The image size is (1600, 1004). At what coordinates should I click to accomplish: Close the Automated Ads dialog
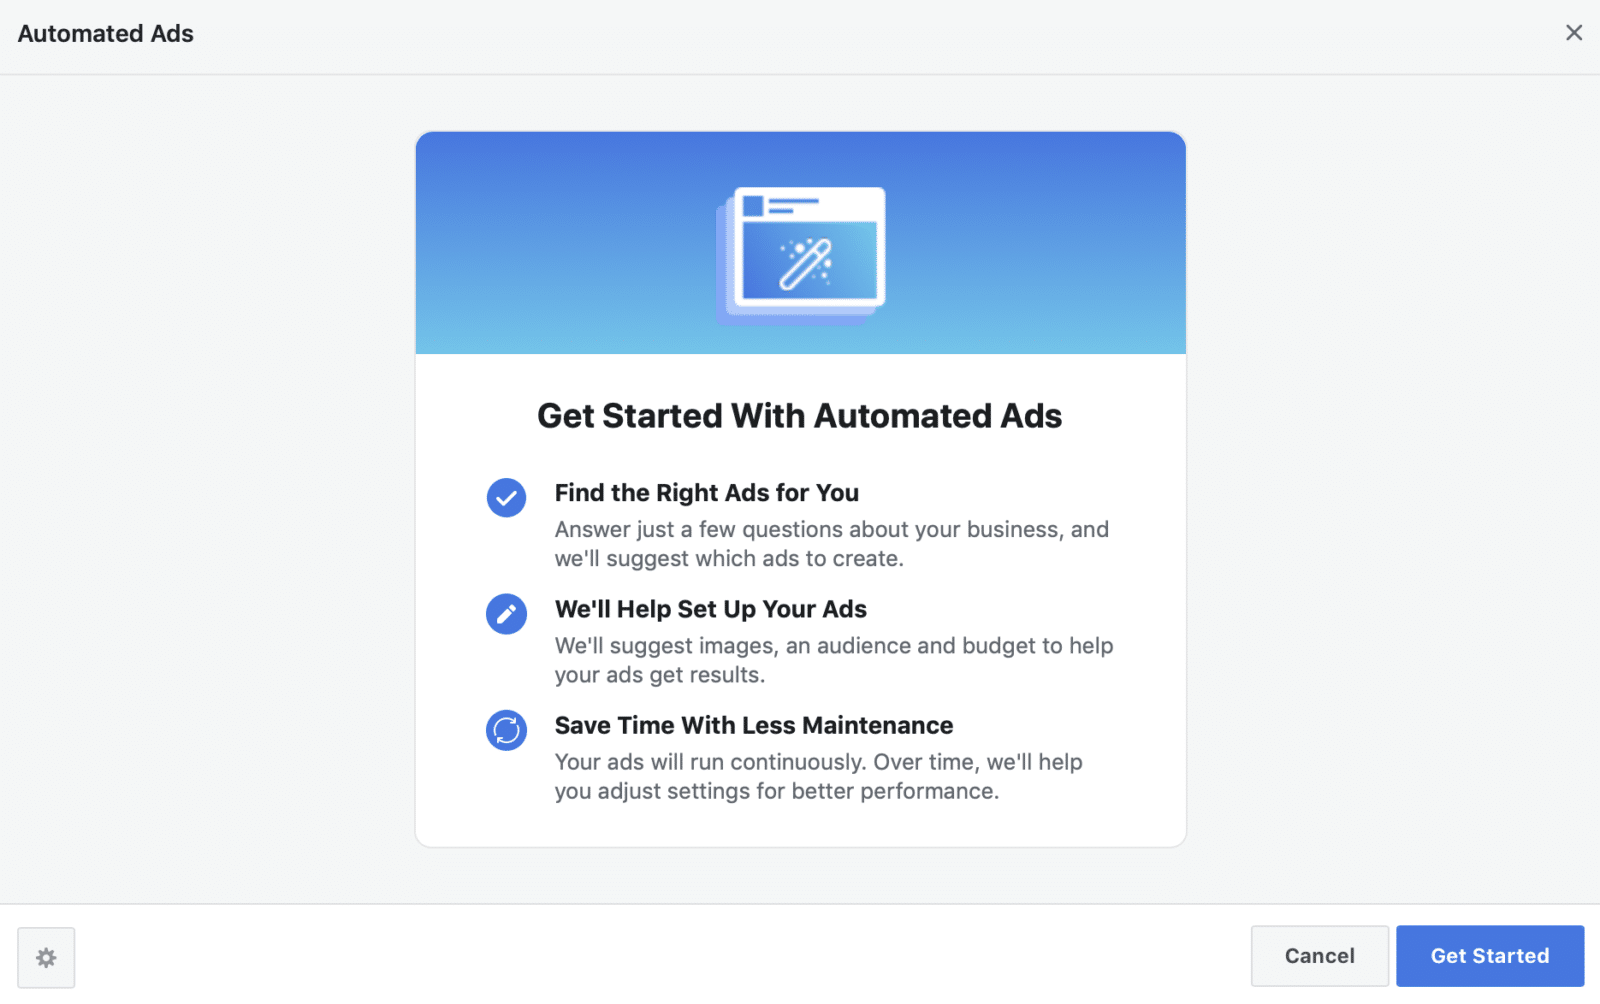1573,33
